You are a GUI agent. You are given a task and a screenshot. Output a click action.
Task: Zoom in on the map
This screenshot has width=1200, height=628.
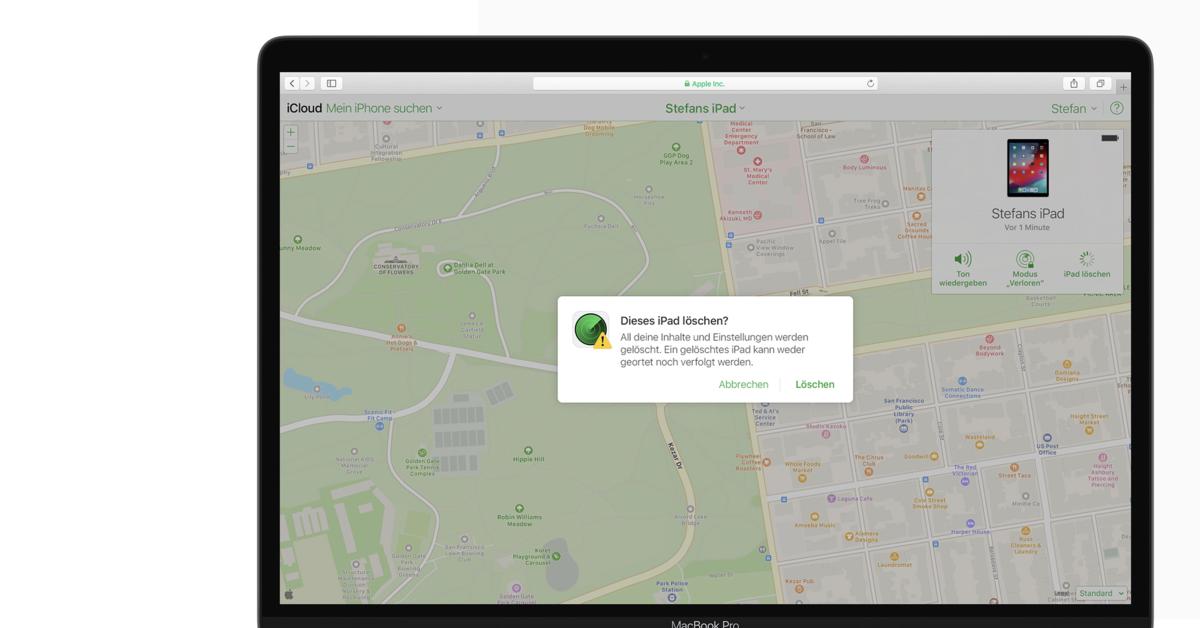[x=291, y=132]
